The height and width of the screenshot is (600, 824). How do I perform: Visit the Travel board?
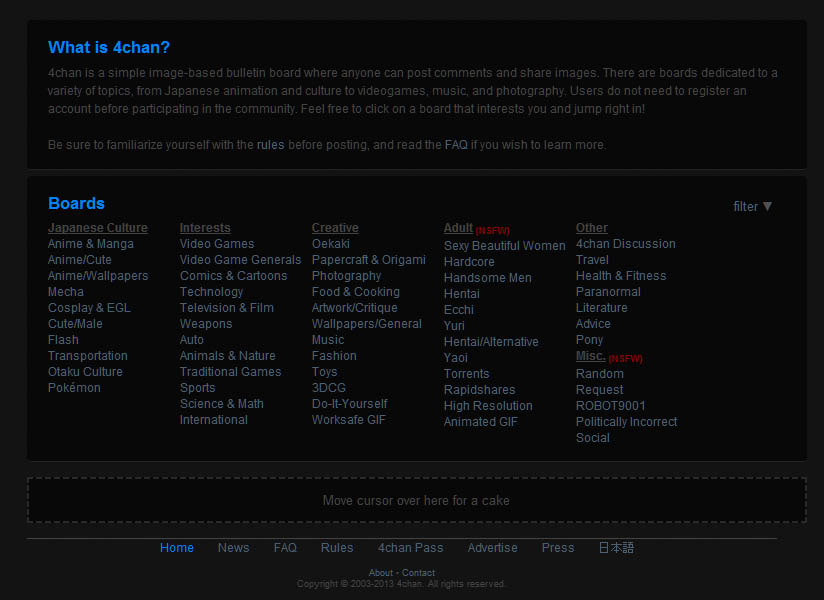(x=592, y=260)
